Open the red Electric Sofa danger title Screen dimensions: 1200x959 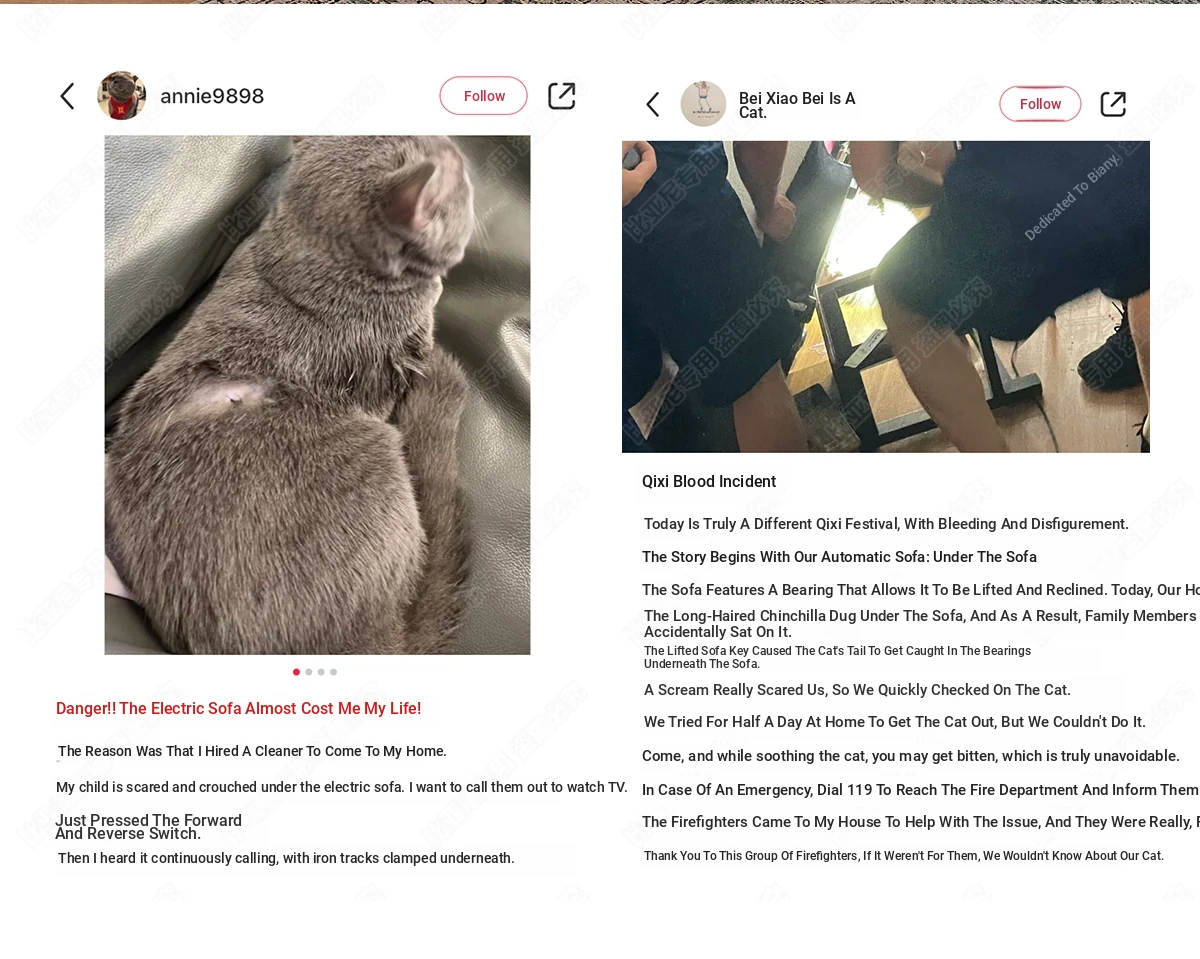[238, 709]
